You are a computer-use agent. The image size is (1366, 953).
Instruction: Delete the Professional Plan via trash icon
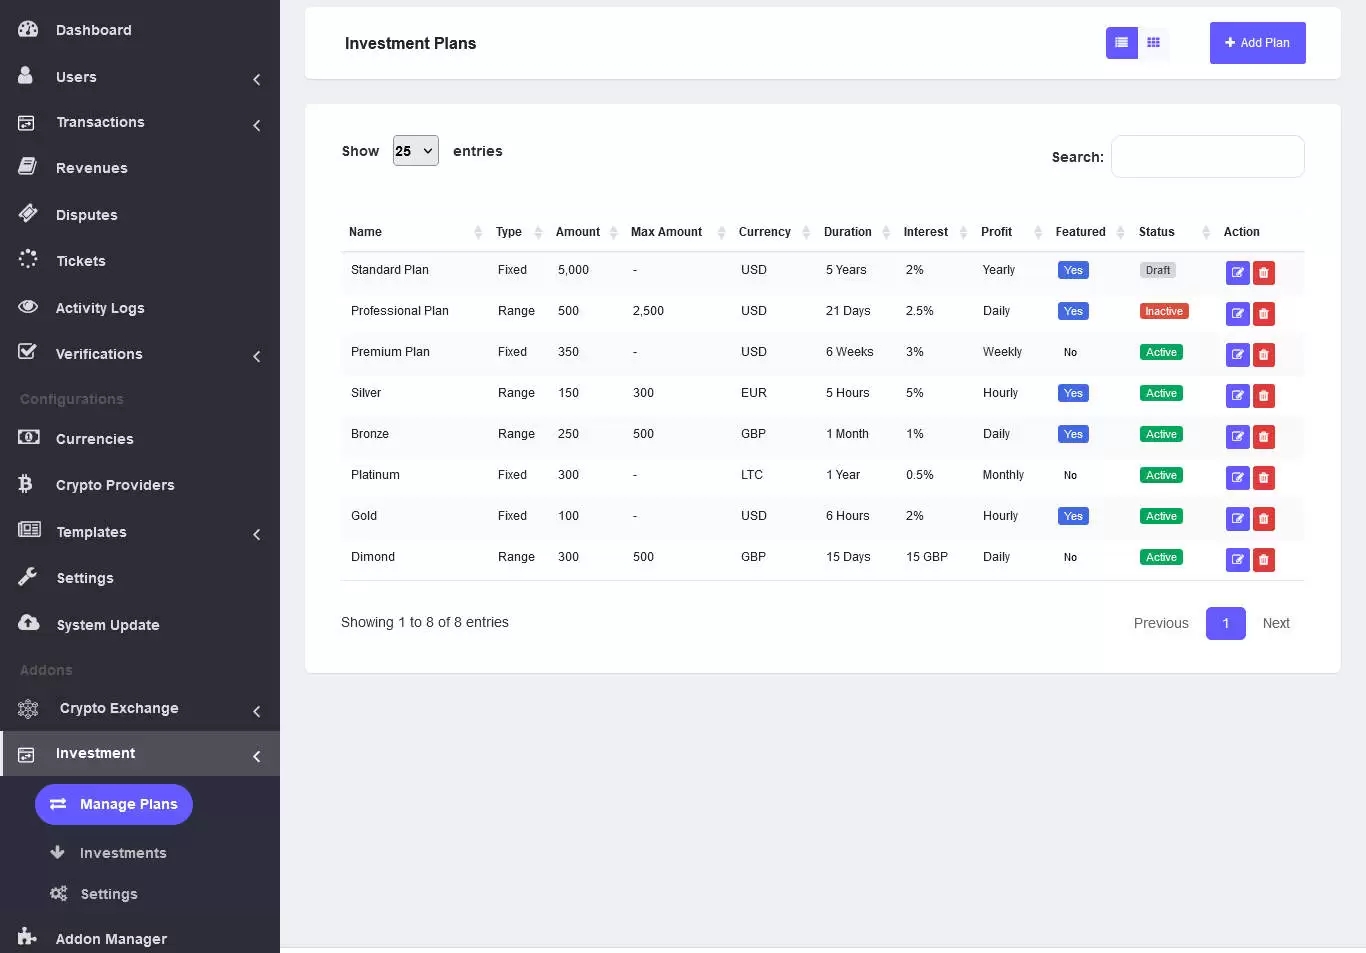coord(1263,314)
